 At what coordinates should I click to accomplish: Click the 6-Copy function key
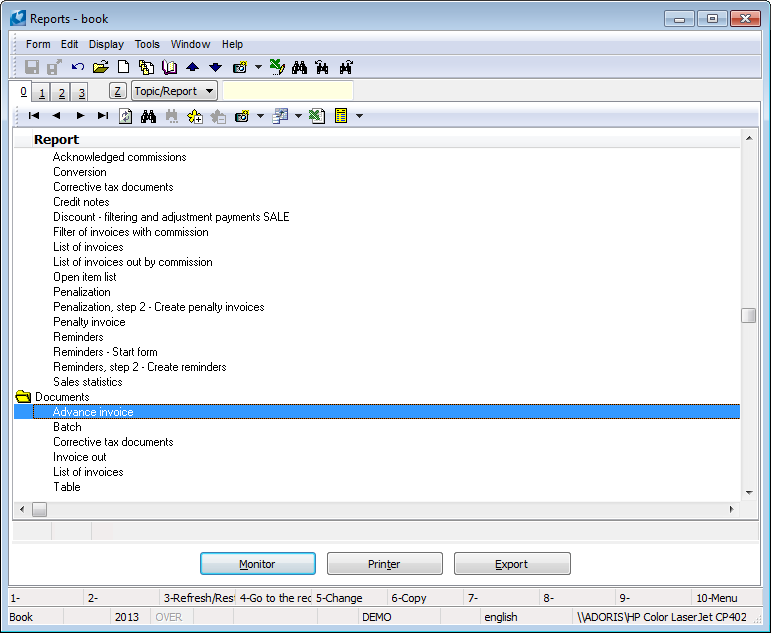[x=425, y=598]
